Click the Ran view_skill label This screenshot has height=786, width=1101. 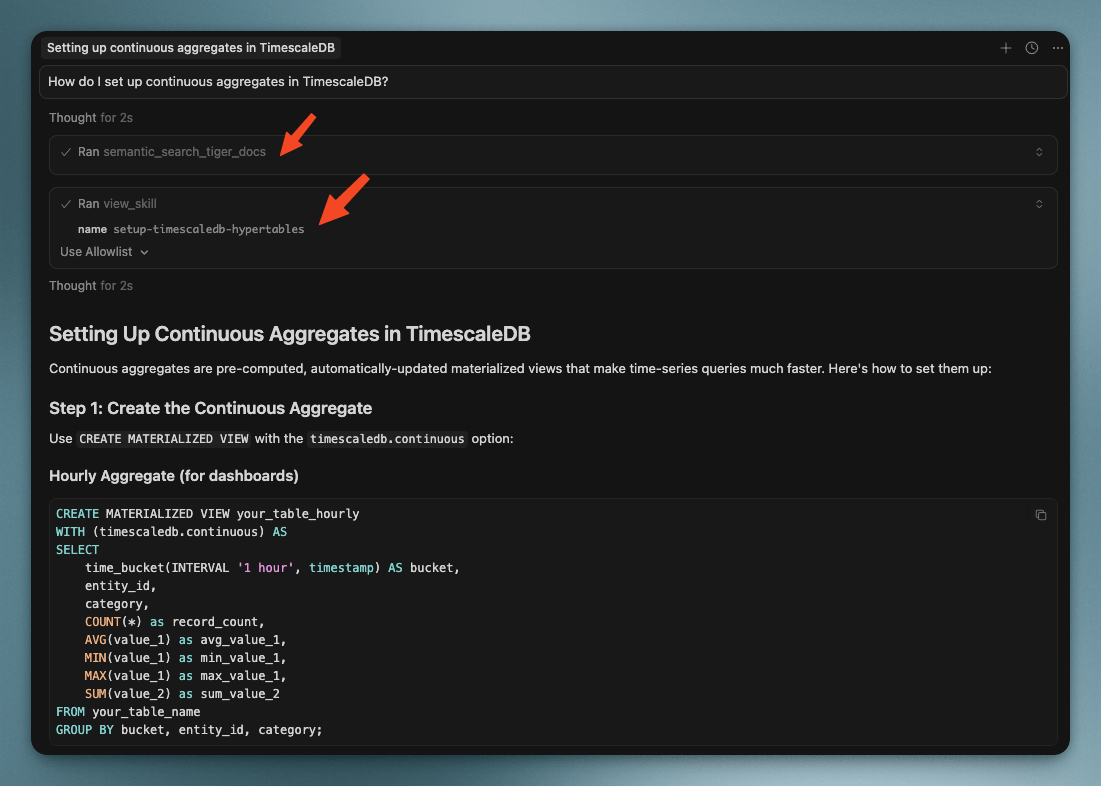coord(117,204)
